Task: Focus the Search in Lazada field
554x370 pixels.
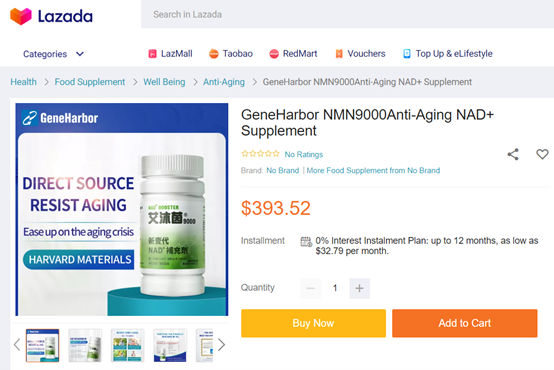Action: (x=348, y=14)
